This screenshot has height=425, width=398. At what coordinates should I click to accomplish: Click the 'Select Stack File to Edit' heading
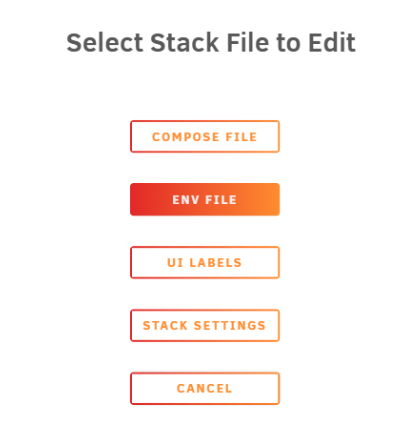pos(211,43)
